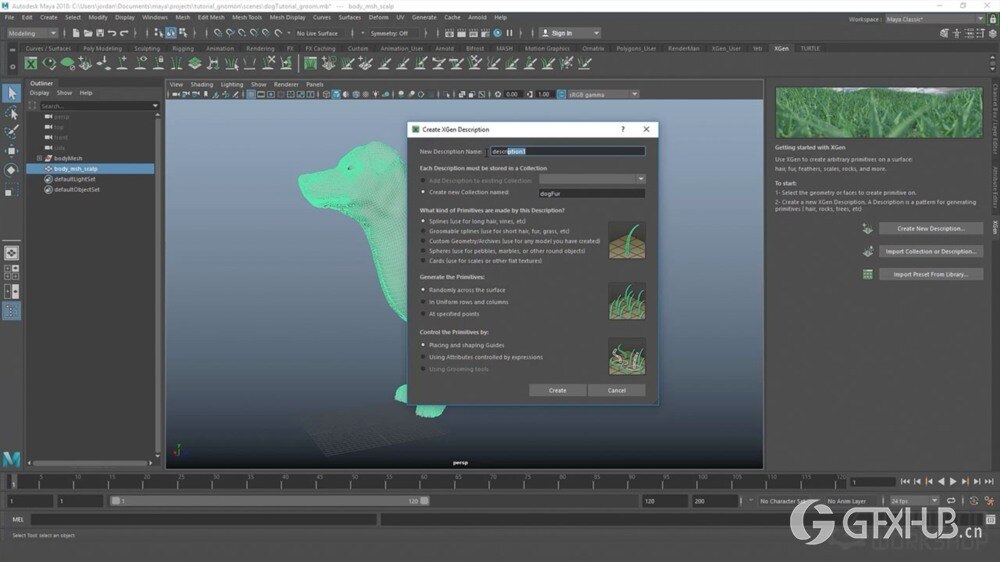Open the Modeling menu set dropdown
The height and width of the screenshot is (562, 1000).
pos(33,33)
